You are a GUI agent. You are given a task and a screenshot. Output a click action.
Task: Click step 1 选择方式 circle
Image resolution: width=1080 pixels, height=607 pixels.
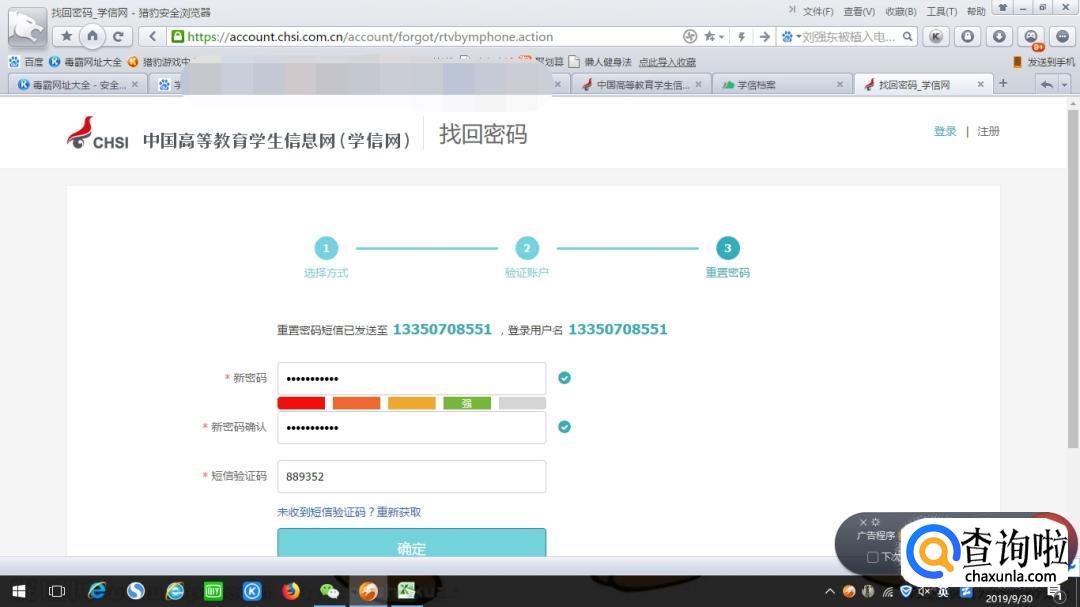click(326, 248)
